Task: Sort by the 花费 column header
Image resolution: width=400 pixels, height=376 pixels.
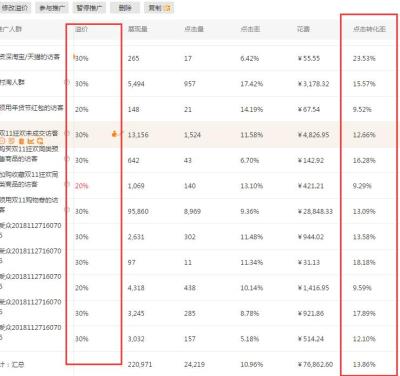Action: pos(303,29)
